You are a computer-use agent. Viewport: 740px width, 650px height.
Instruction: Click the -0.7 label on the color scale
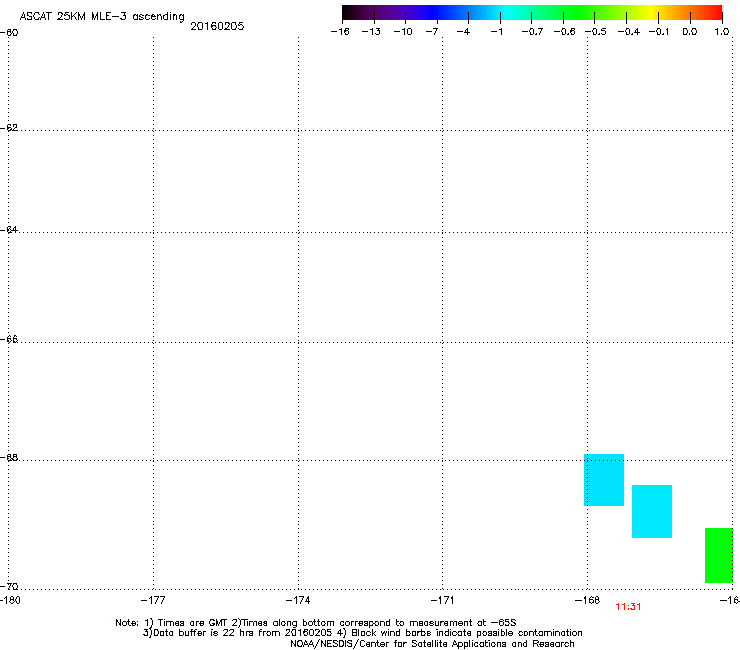tap(532, 32)
